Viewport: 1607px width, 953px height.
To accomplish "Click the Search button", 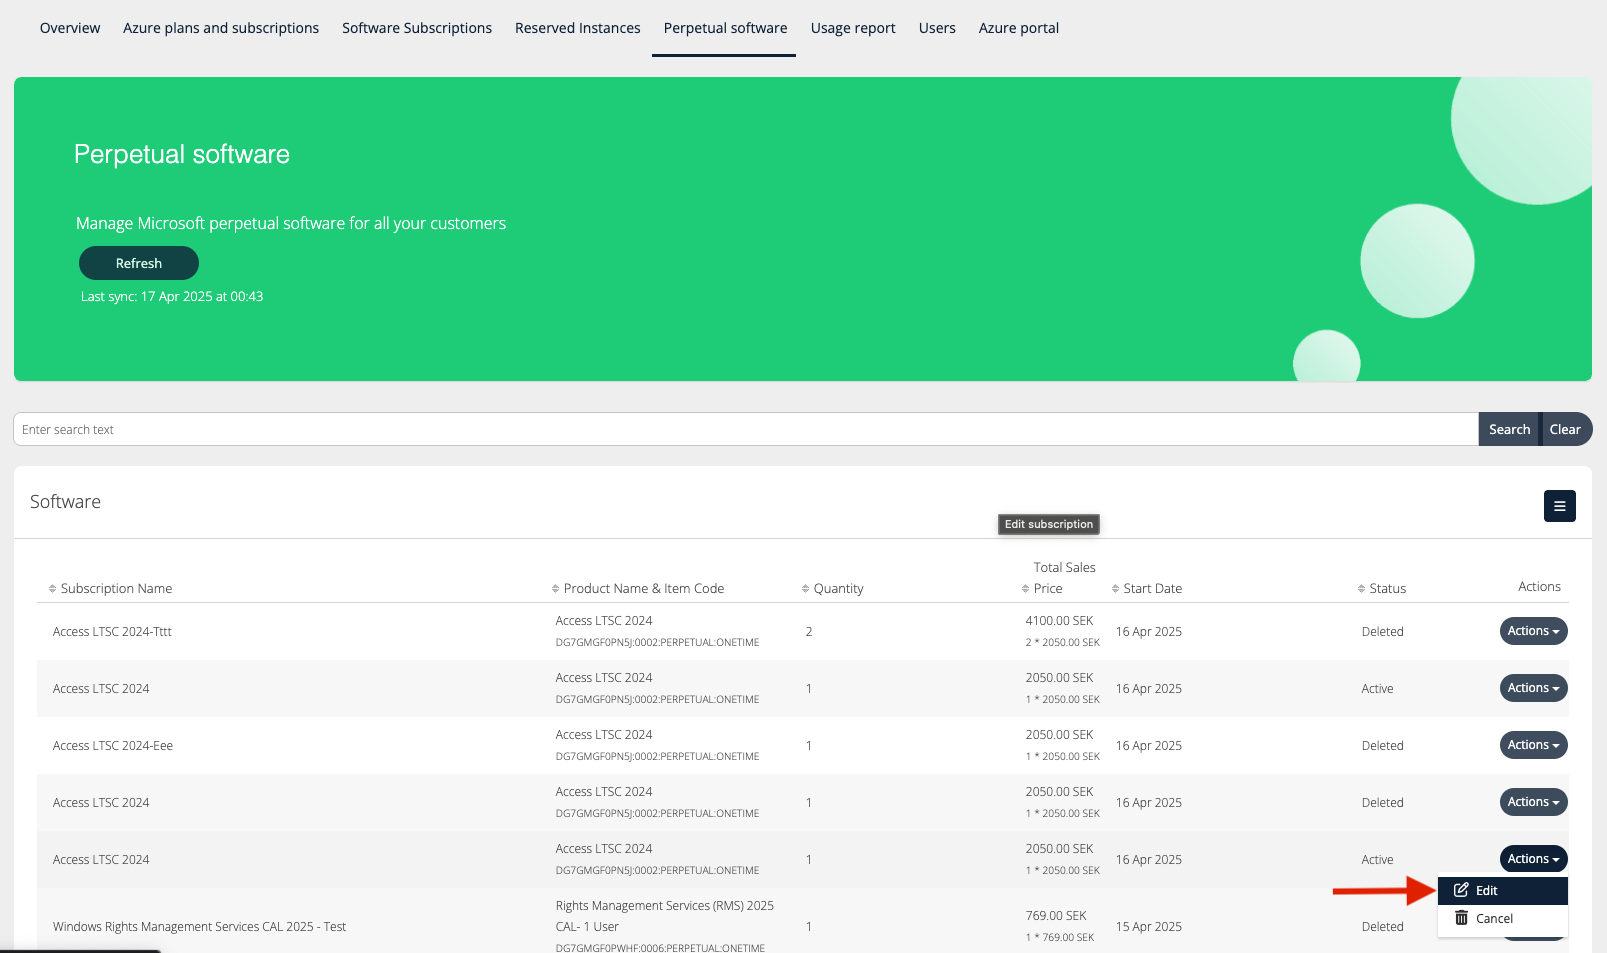I will [x=1509, y=429].
